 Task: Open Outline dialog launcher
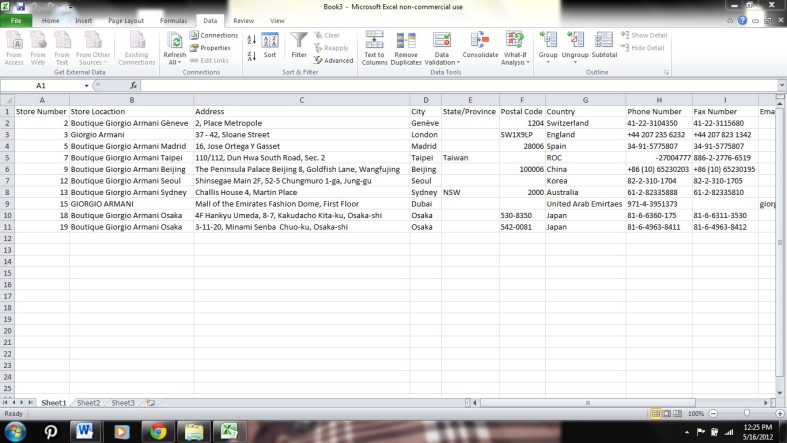click(667, 73)
